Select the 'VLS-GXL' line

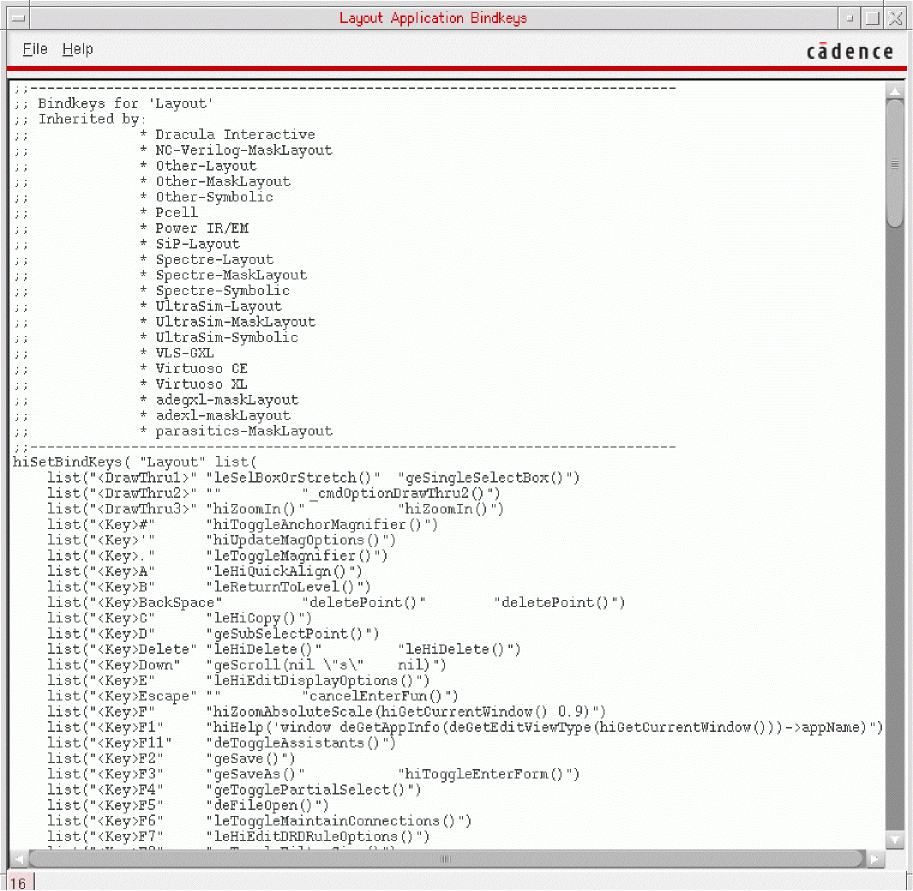(178, 353)
